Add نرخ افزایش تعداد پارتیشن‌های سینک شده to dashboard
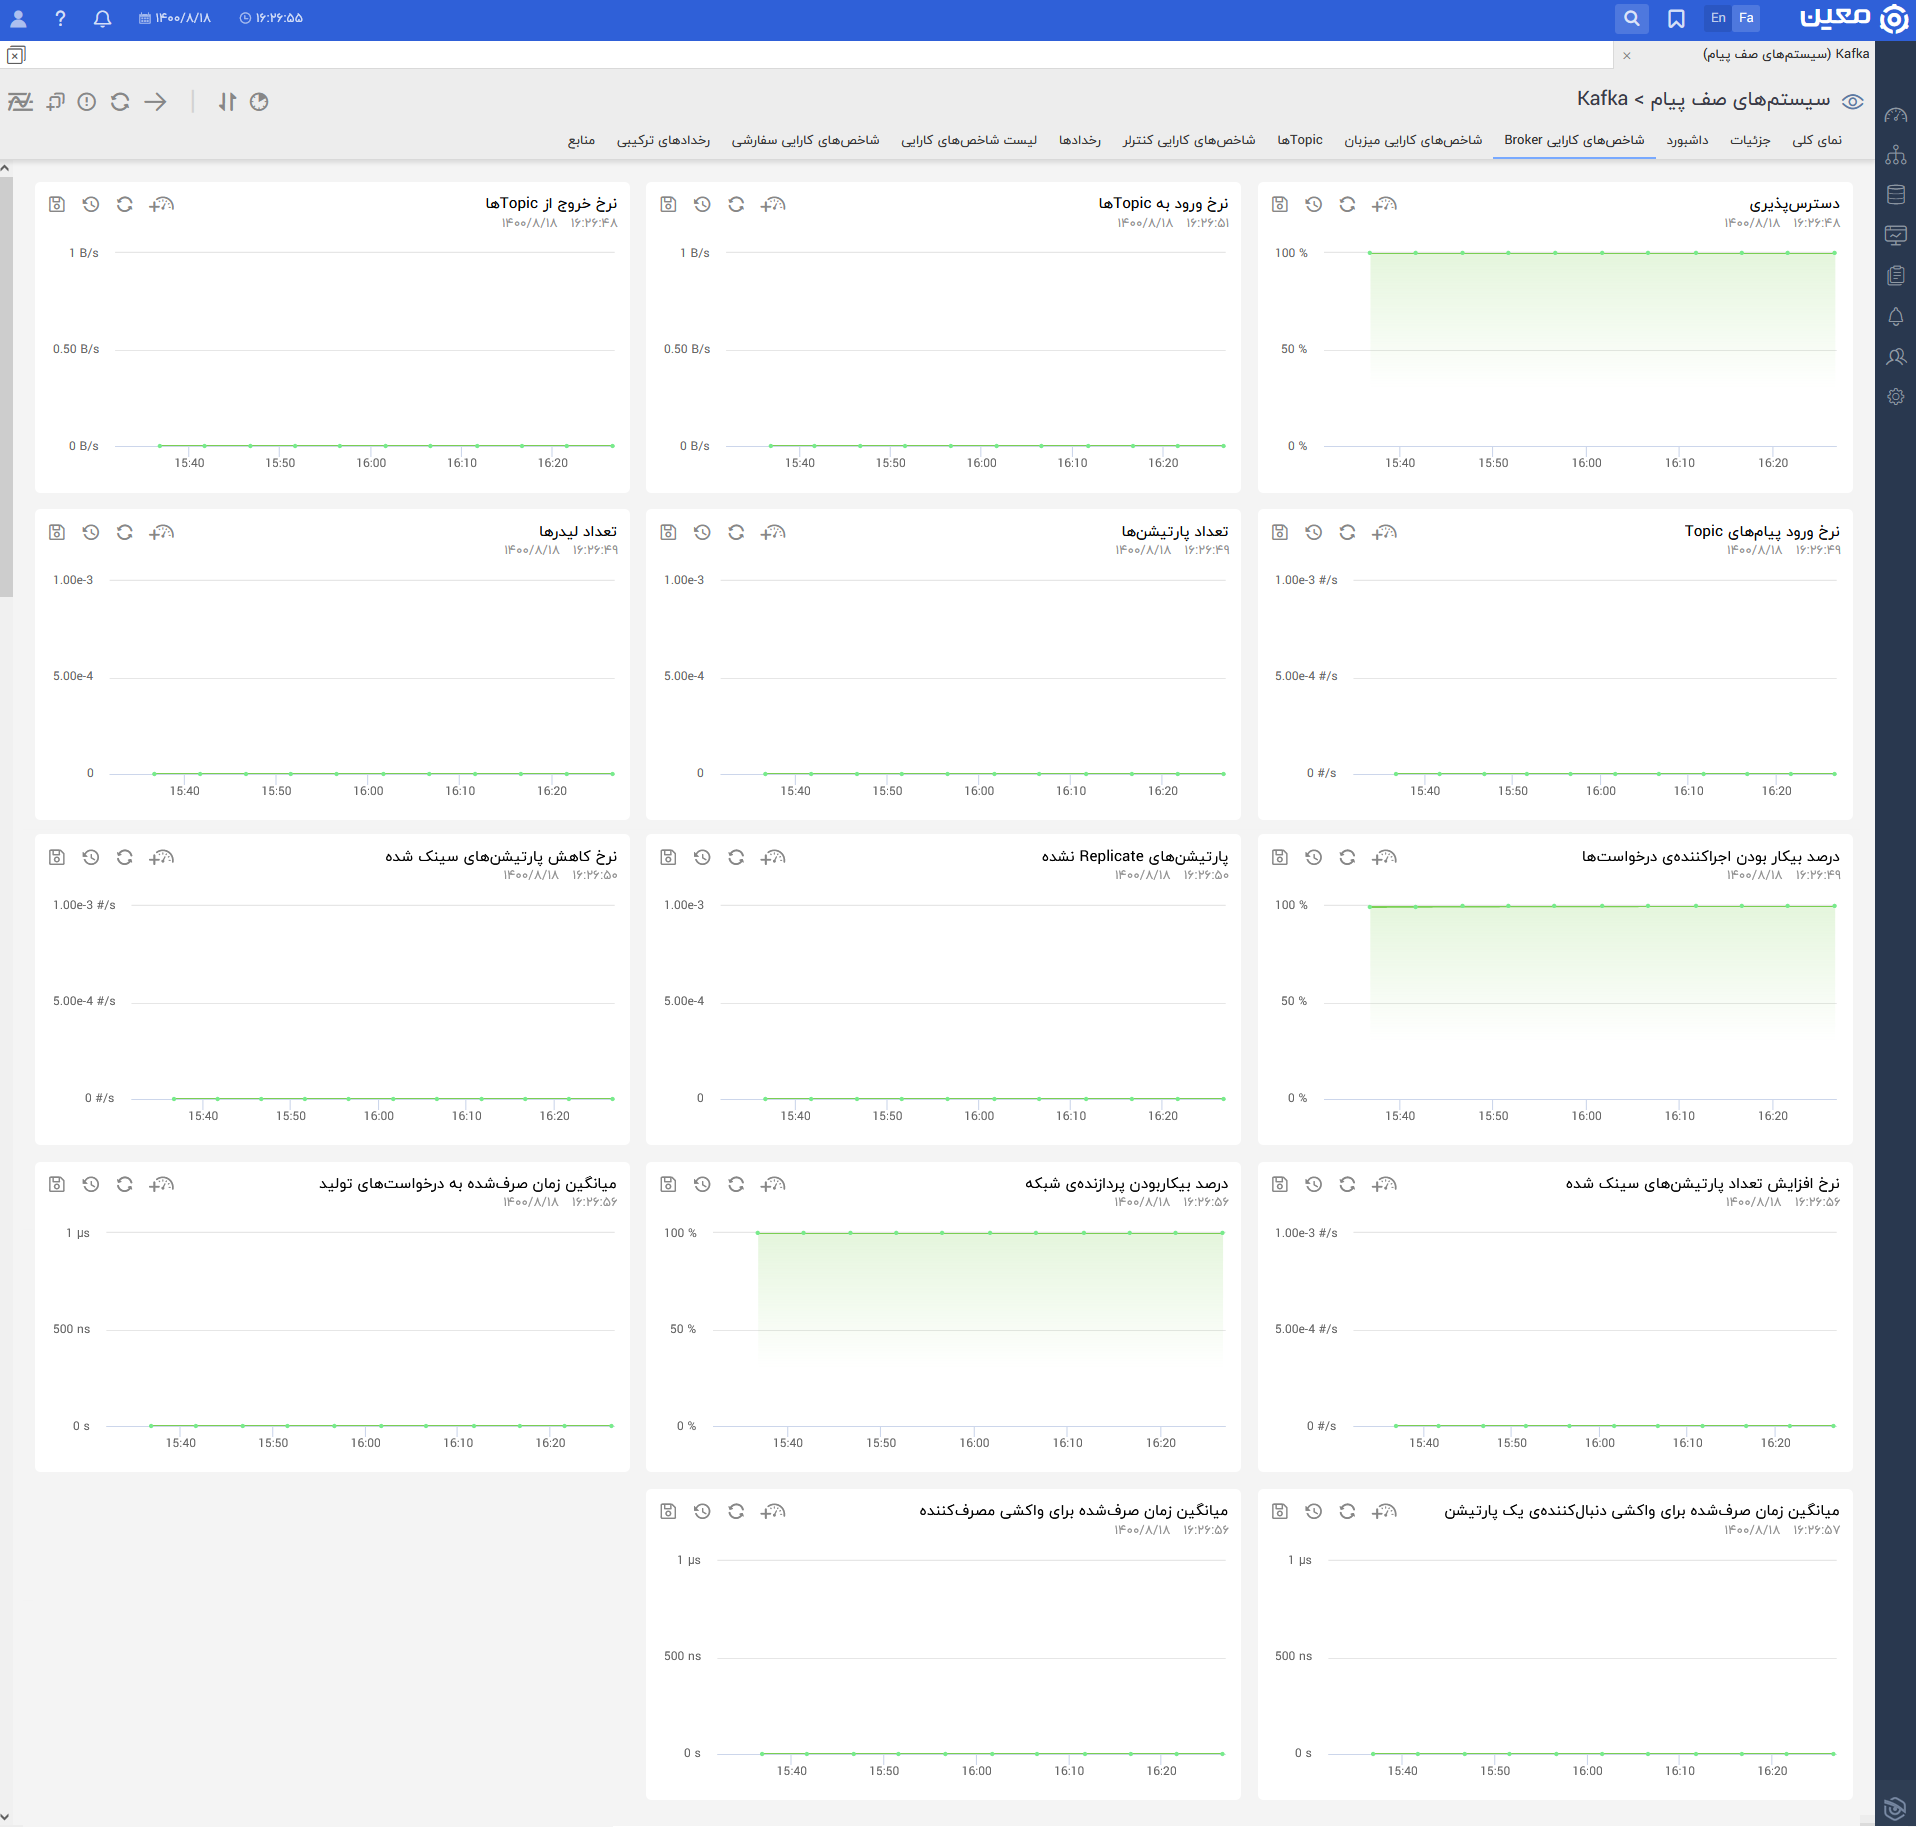The width and height of the screenshot is (1917, 1827). click(1384, 1184)
